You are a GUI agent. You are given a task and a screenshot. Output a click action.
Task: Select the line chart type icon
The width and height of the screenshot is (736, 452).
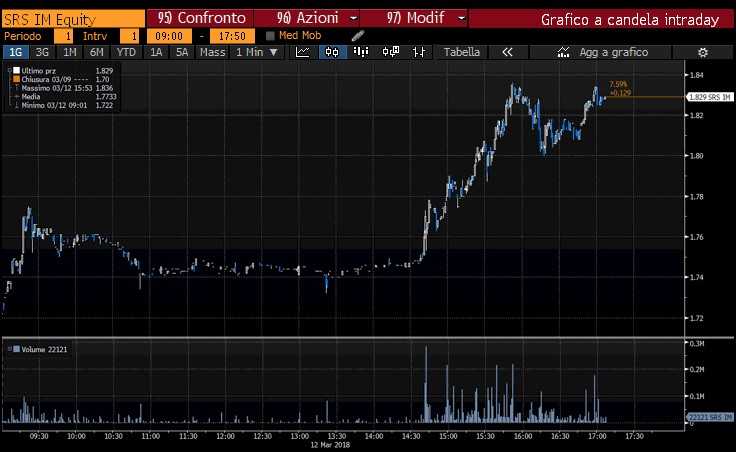tap(303, 52)
